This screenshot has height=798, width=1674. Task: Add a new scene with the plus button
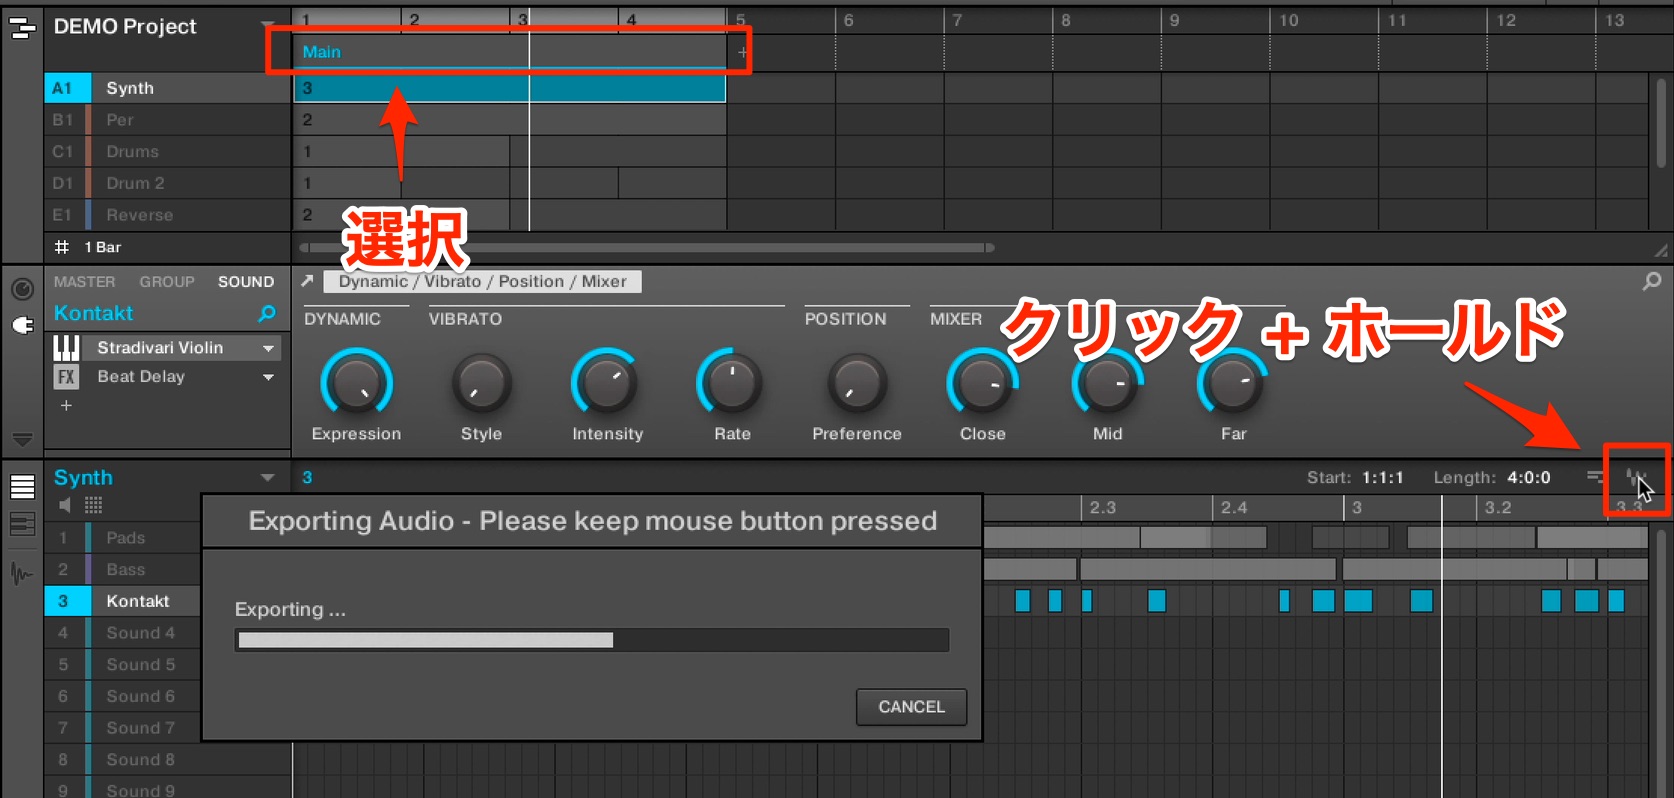click(742, 52)
